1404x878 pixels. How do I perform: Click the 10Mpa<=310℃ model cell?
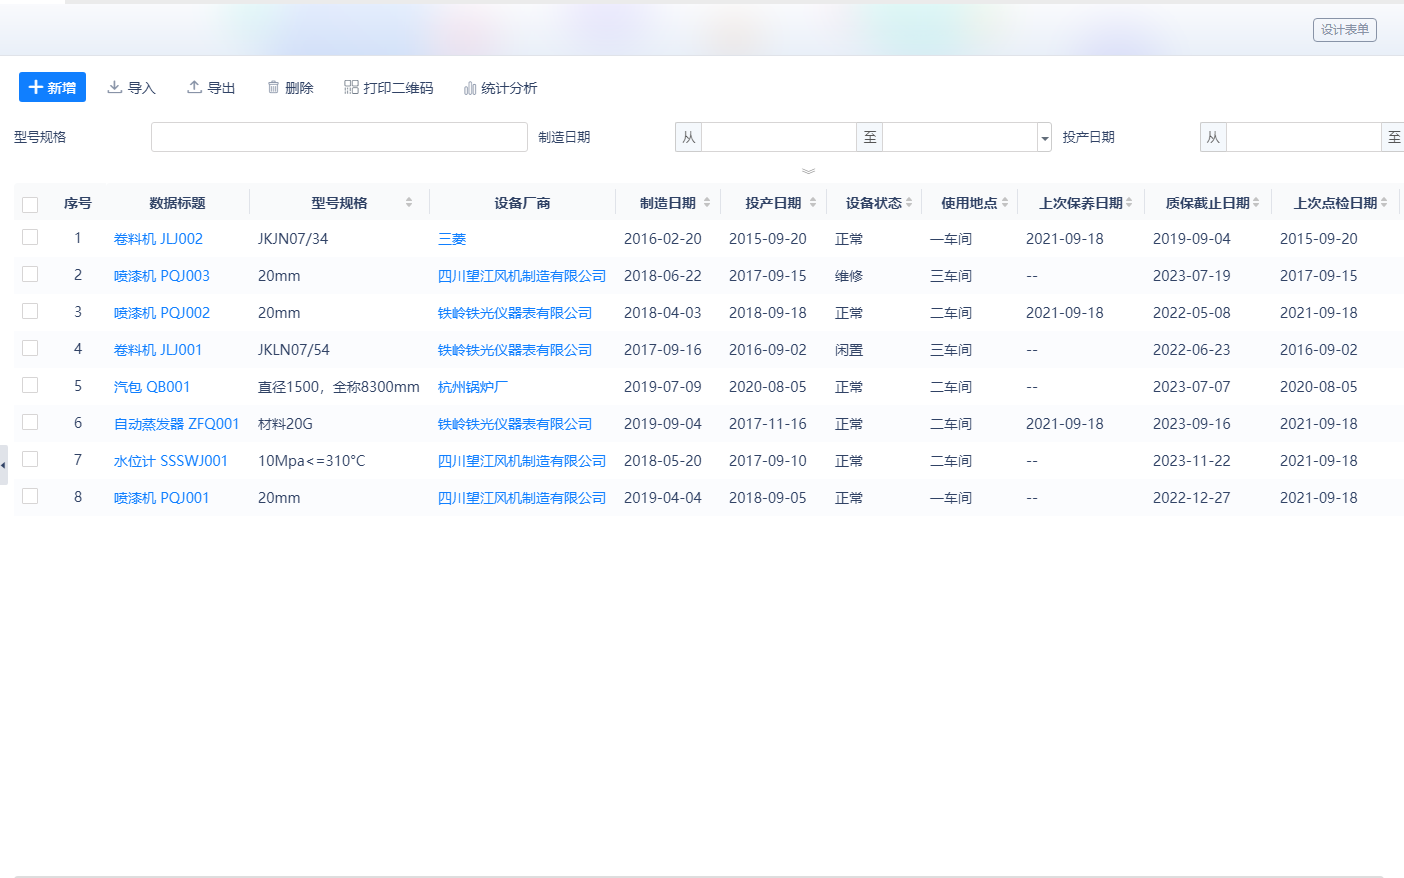pos(312,461)
